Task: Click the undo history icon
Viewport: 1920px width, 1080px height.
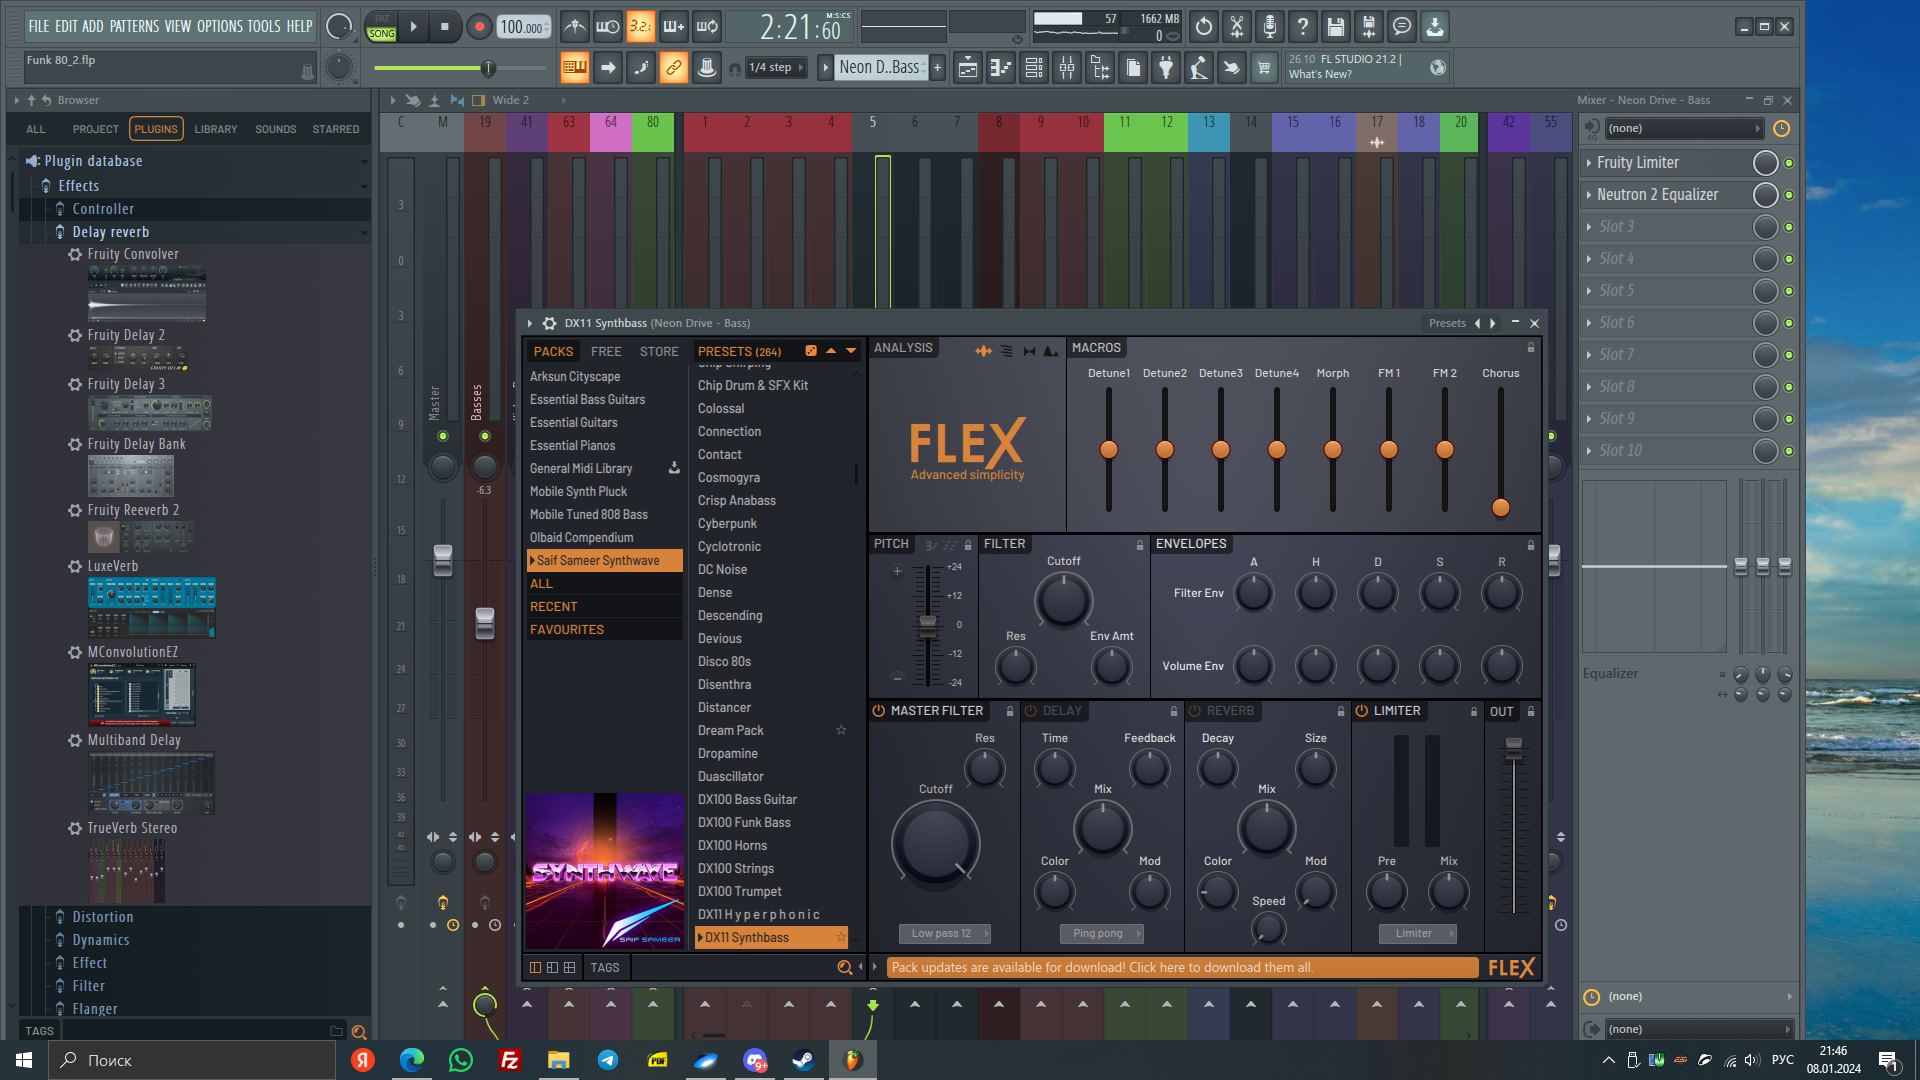Action: (x=1204, y=27)
